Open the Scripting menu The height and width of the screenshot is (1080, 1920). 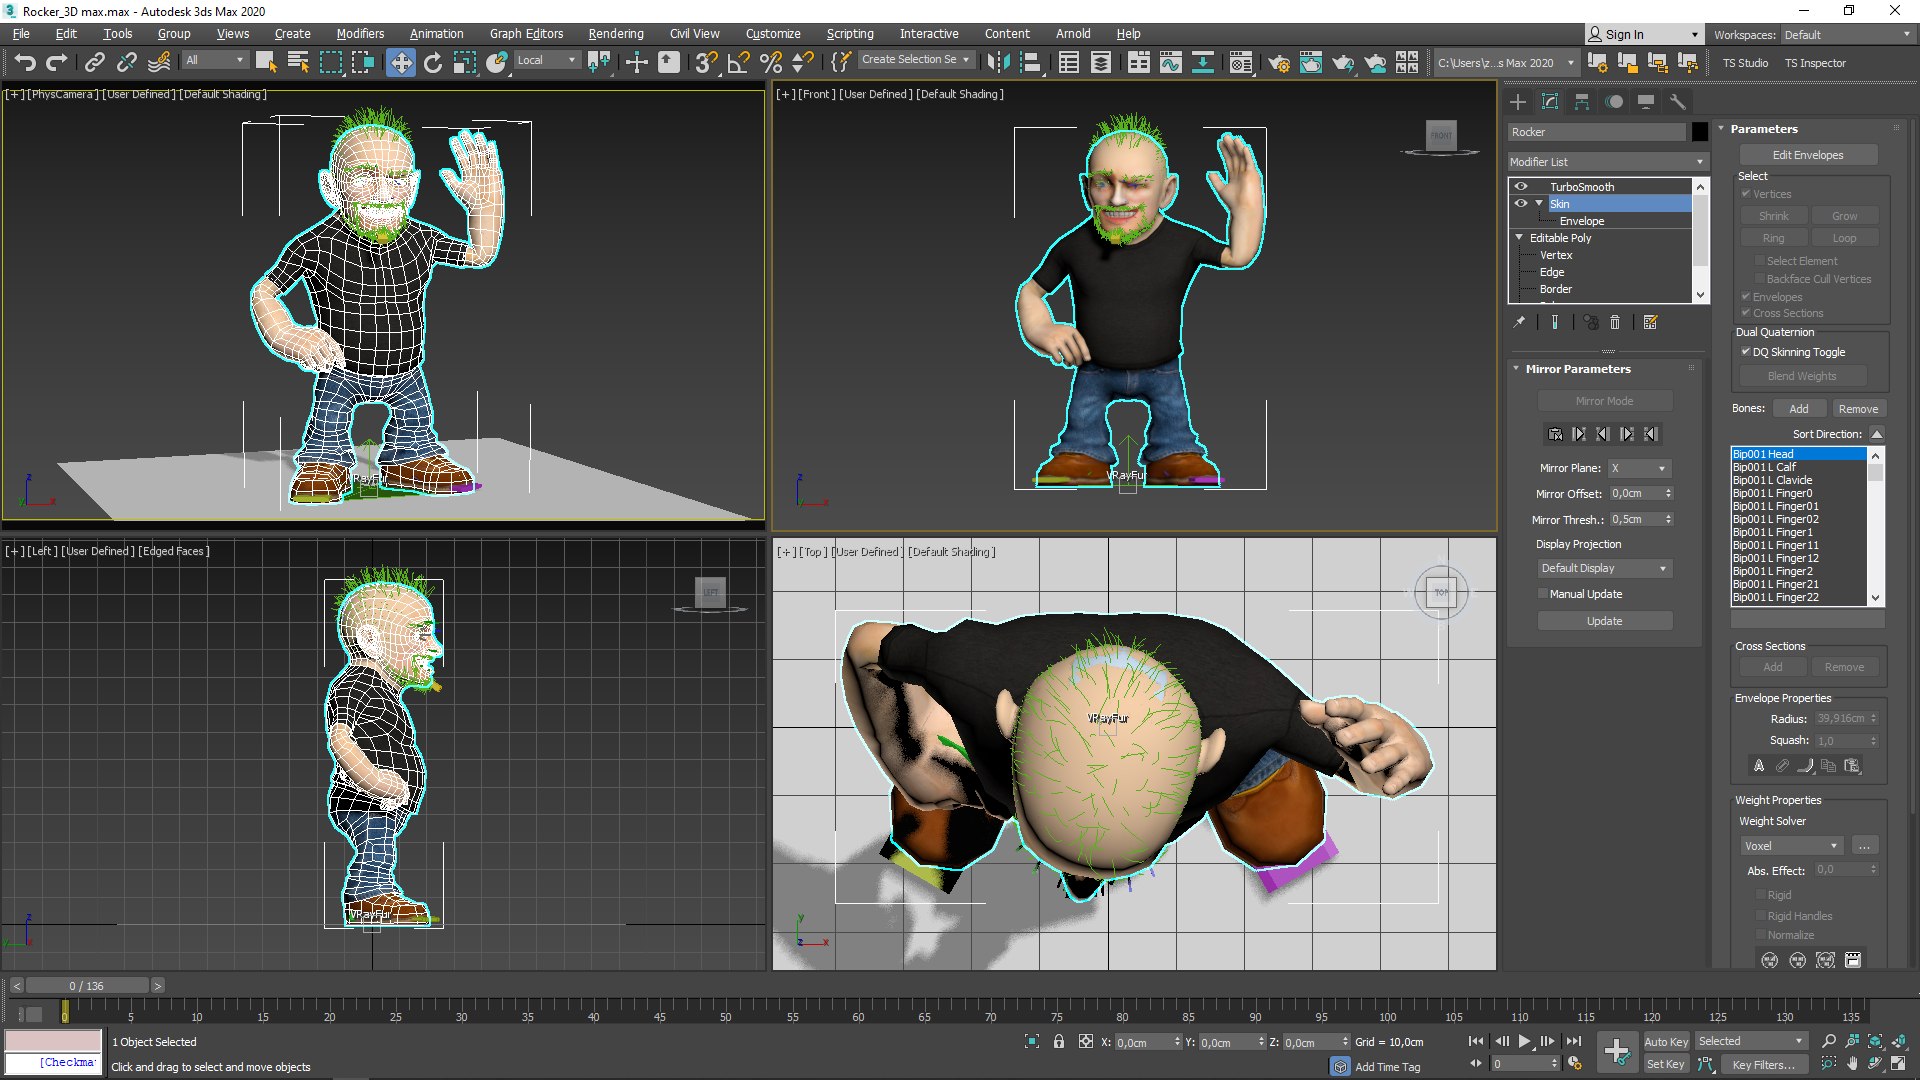click(x=850, y=33)
